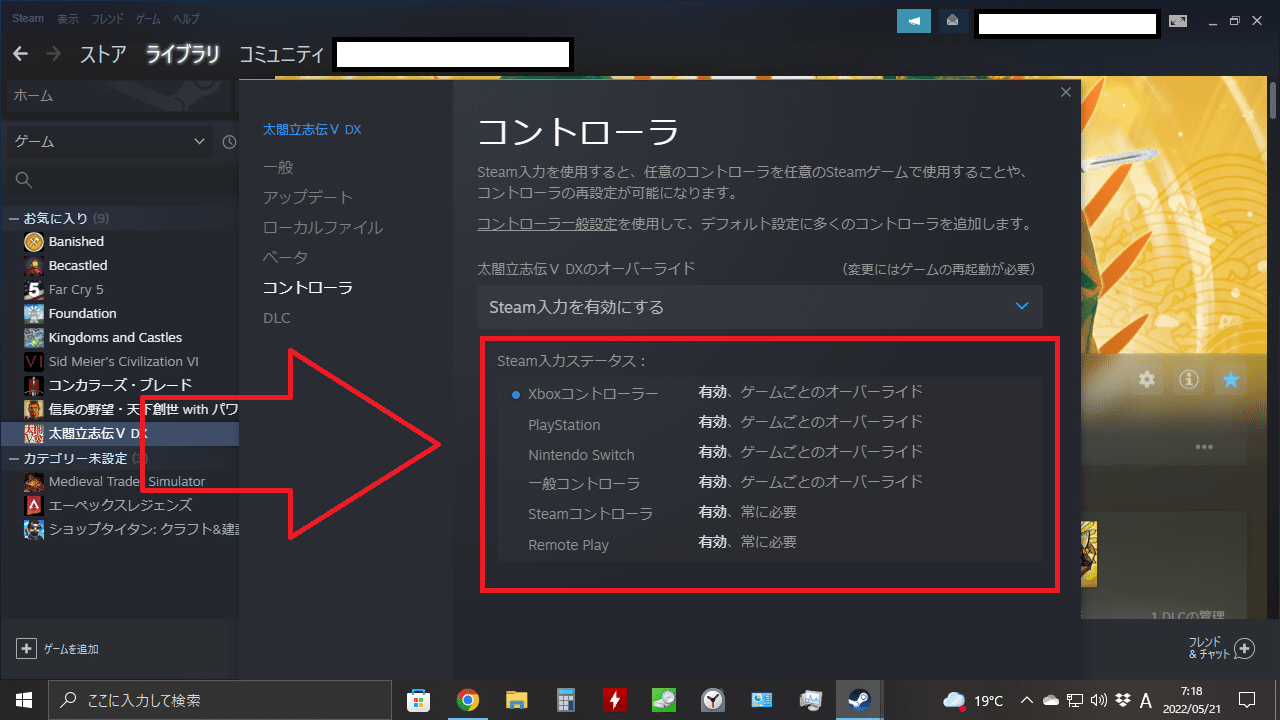Toggle the favorite star icon
This screenshot has height=720, width=1280.
[1231, 380]
